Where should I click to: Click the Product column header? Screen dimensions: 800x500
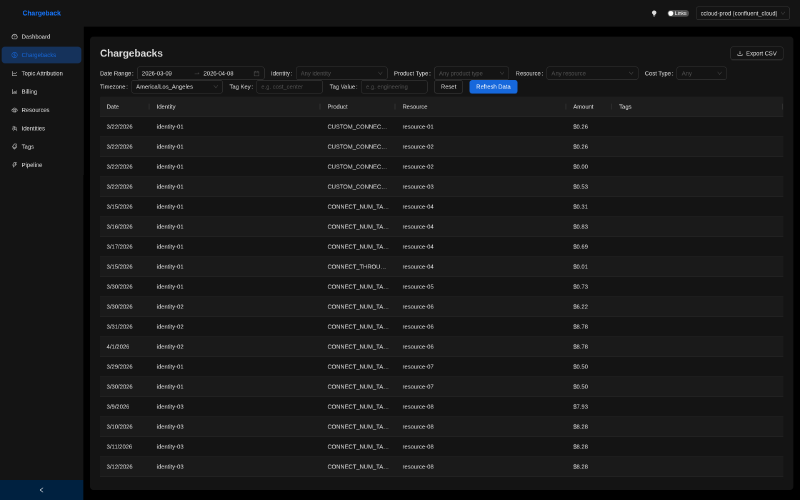click(358, 107)
